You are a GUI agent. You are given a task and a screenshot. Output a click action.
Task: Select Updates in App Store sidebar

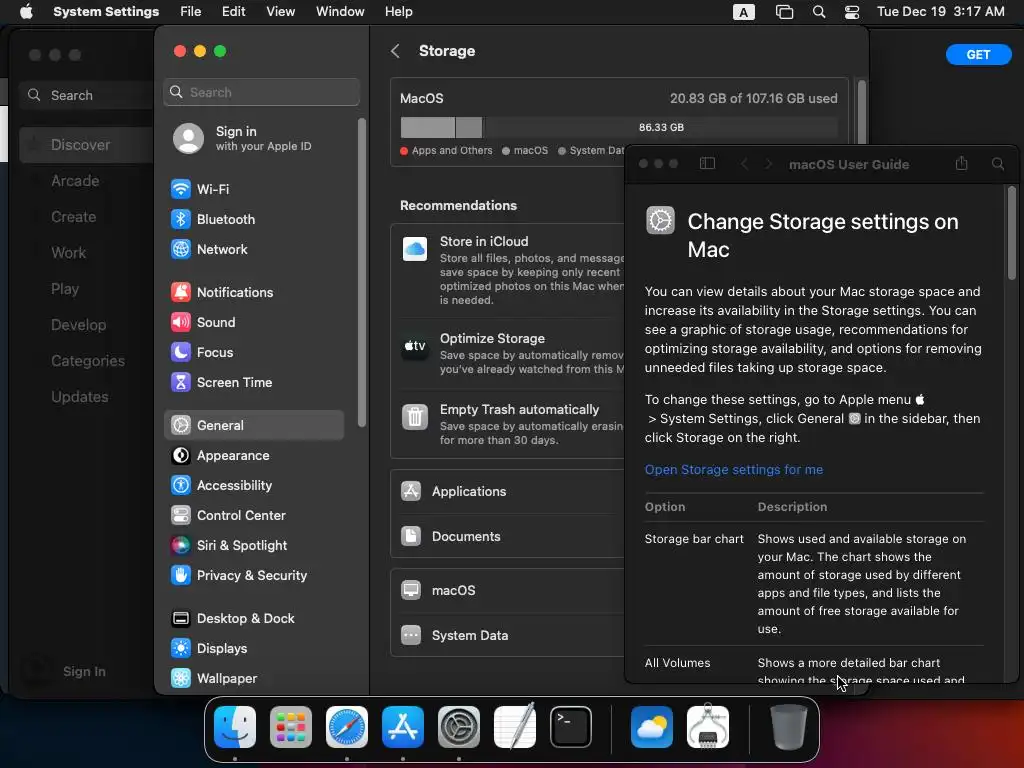pyautogui.click(x=80, y=396)
